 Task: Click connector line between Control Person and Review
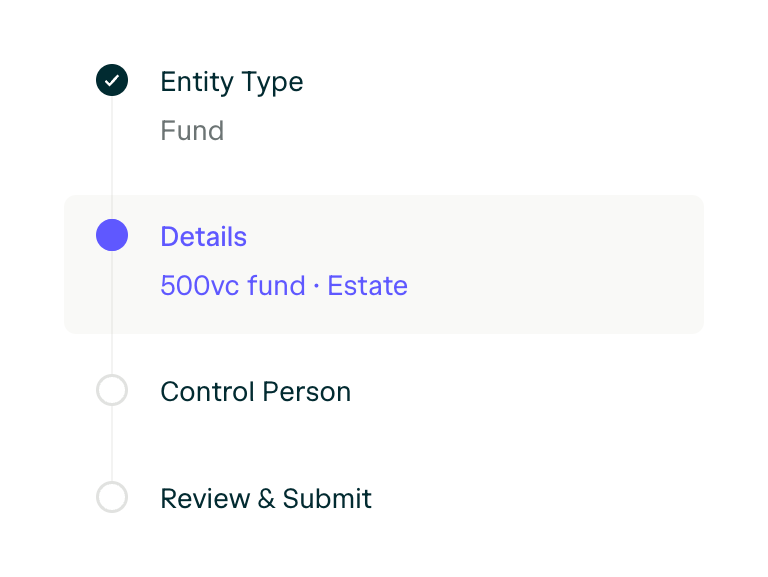click(x=112, y=444)
